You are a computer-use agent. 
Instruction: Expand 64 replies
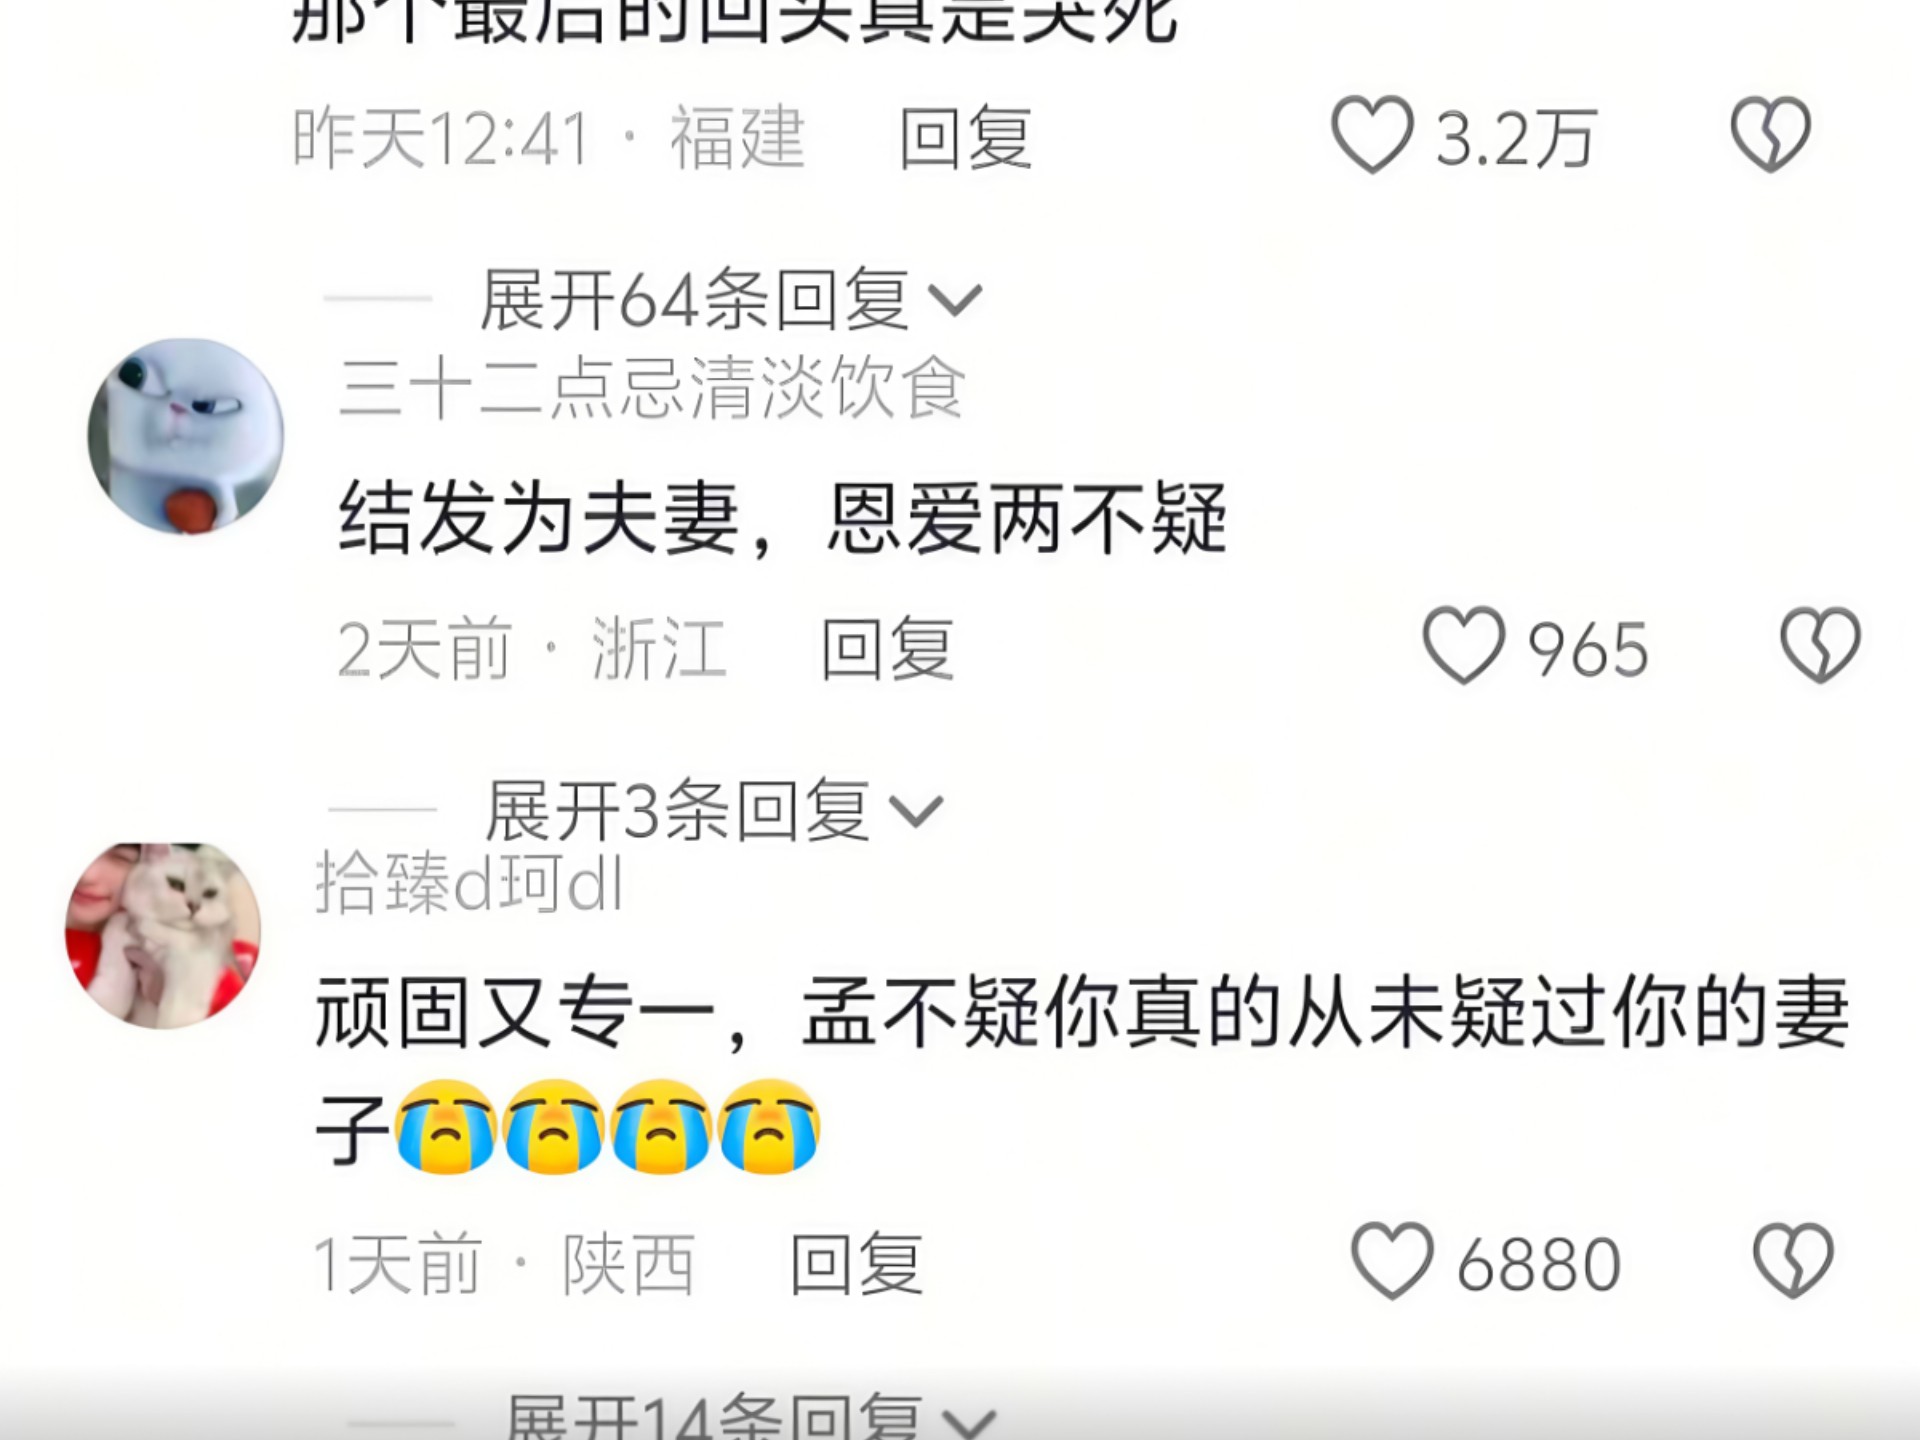click(730, 299)
